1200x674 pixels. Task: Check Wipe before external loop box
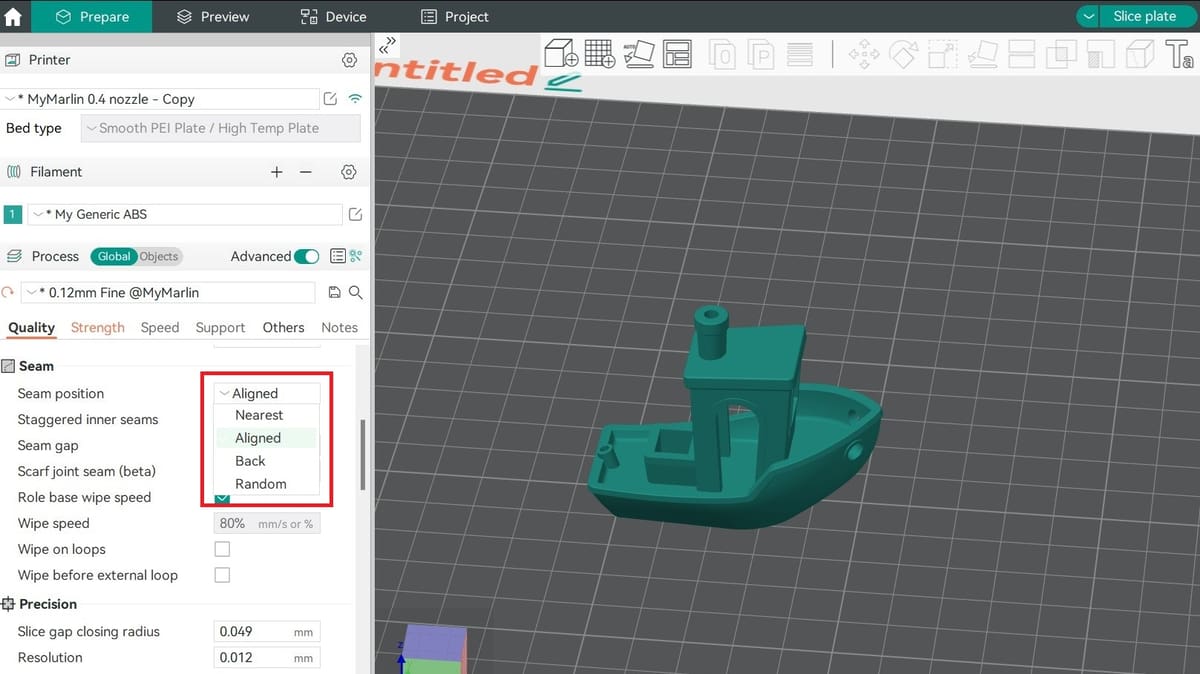coord(222,575)
